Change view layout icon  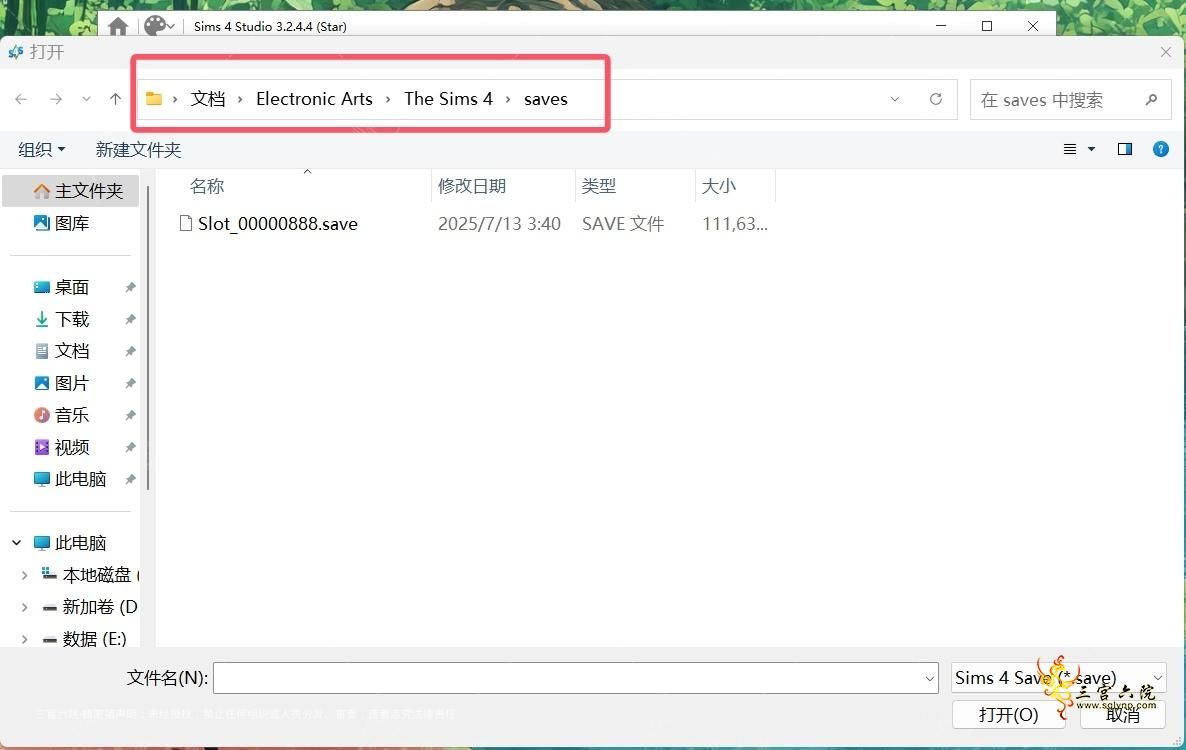pos(1070,149)
